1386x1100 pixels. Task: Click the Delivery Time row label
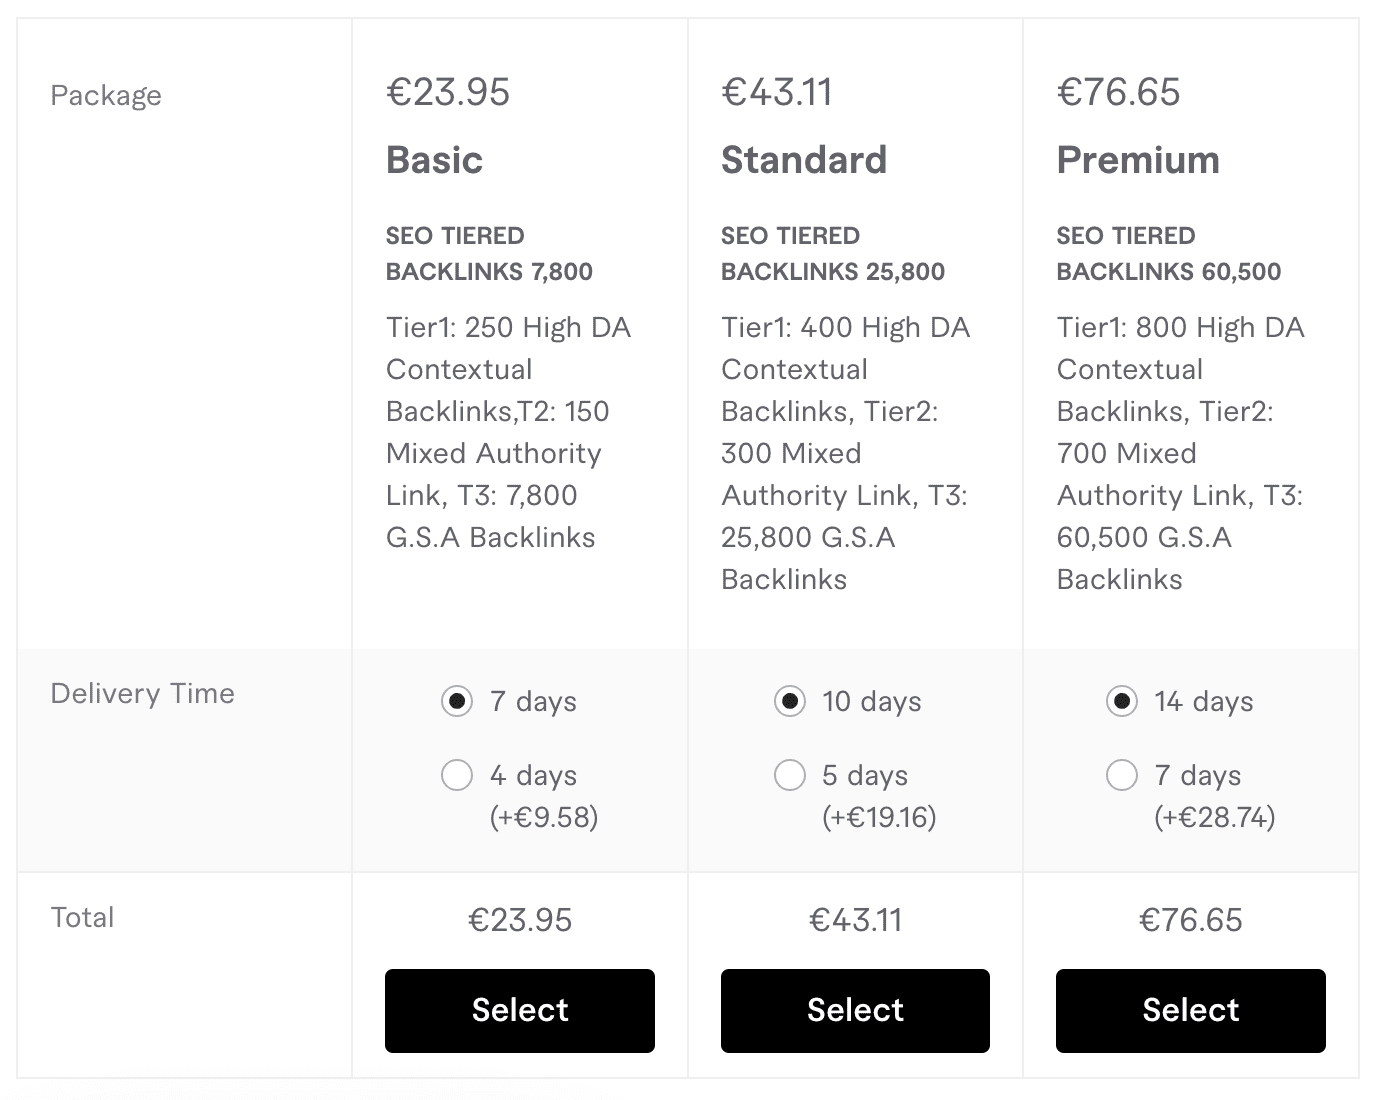point(142,692)
